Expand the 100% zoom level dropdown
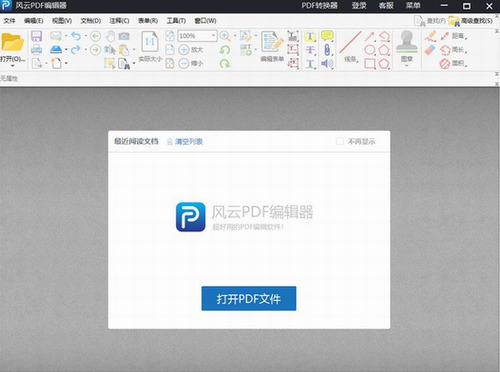The width and height of the screenshot is (500, 372). [x=213, y=36]
